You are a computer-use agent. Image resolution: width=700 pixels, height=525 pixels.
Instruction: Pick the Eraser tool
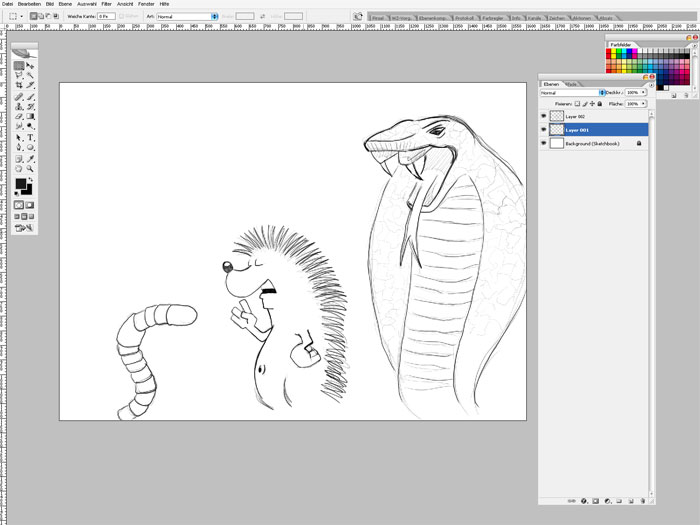19,117
